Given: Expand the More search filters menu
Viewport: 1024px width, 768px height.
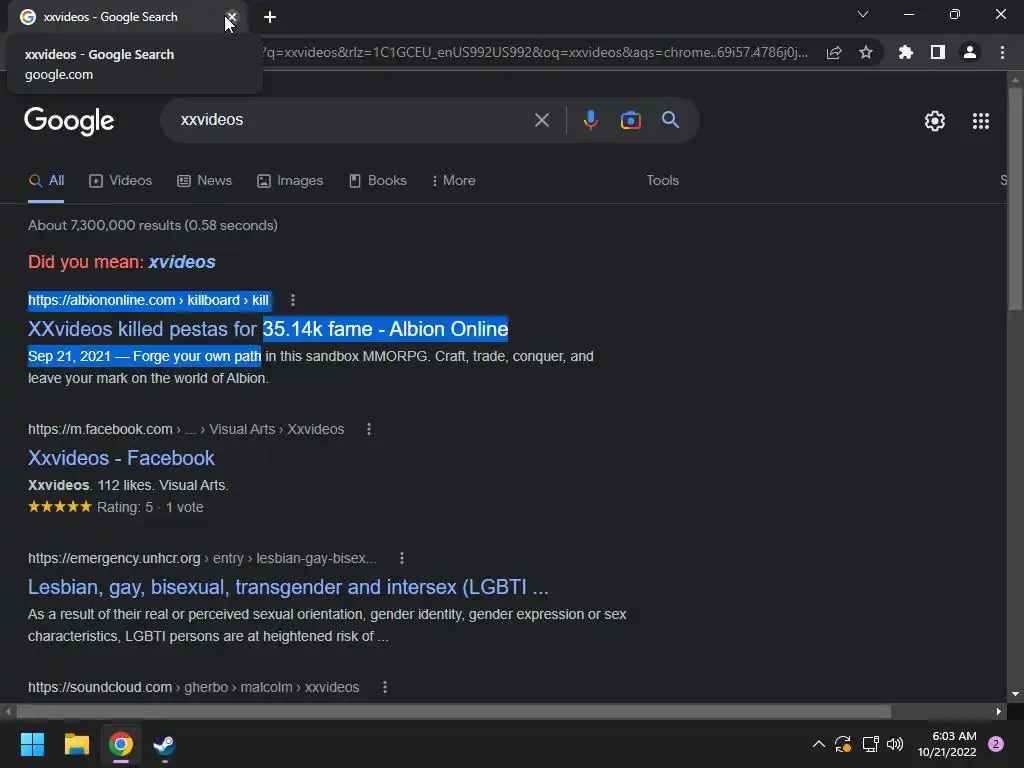Looking at the screenshot, I should coord(453,181).
